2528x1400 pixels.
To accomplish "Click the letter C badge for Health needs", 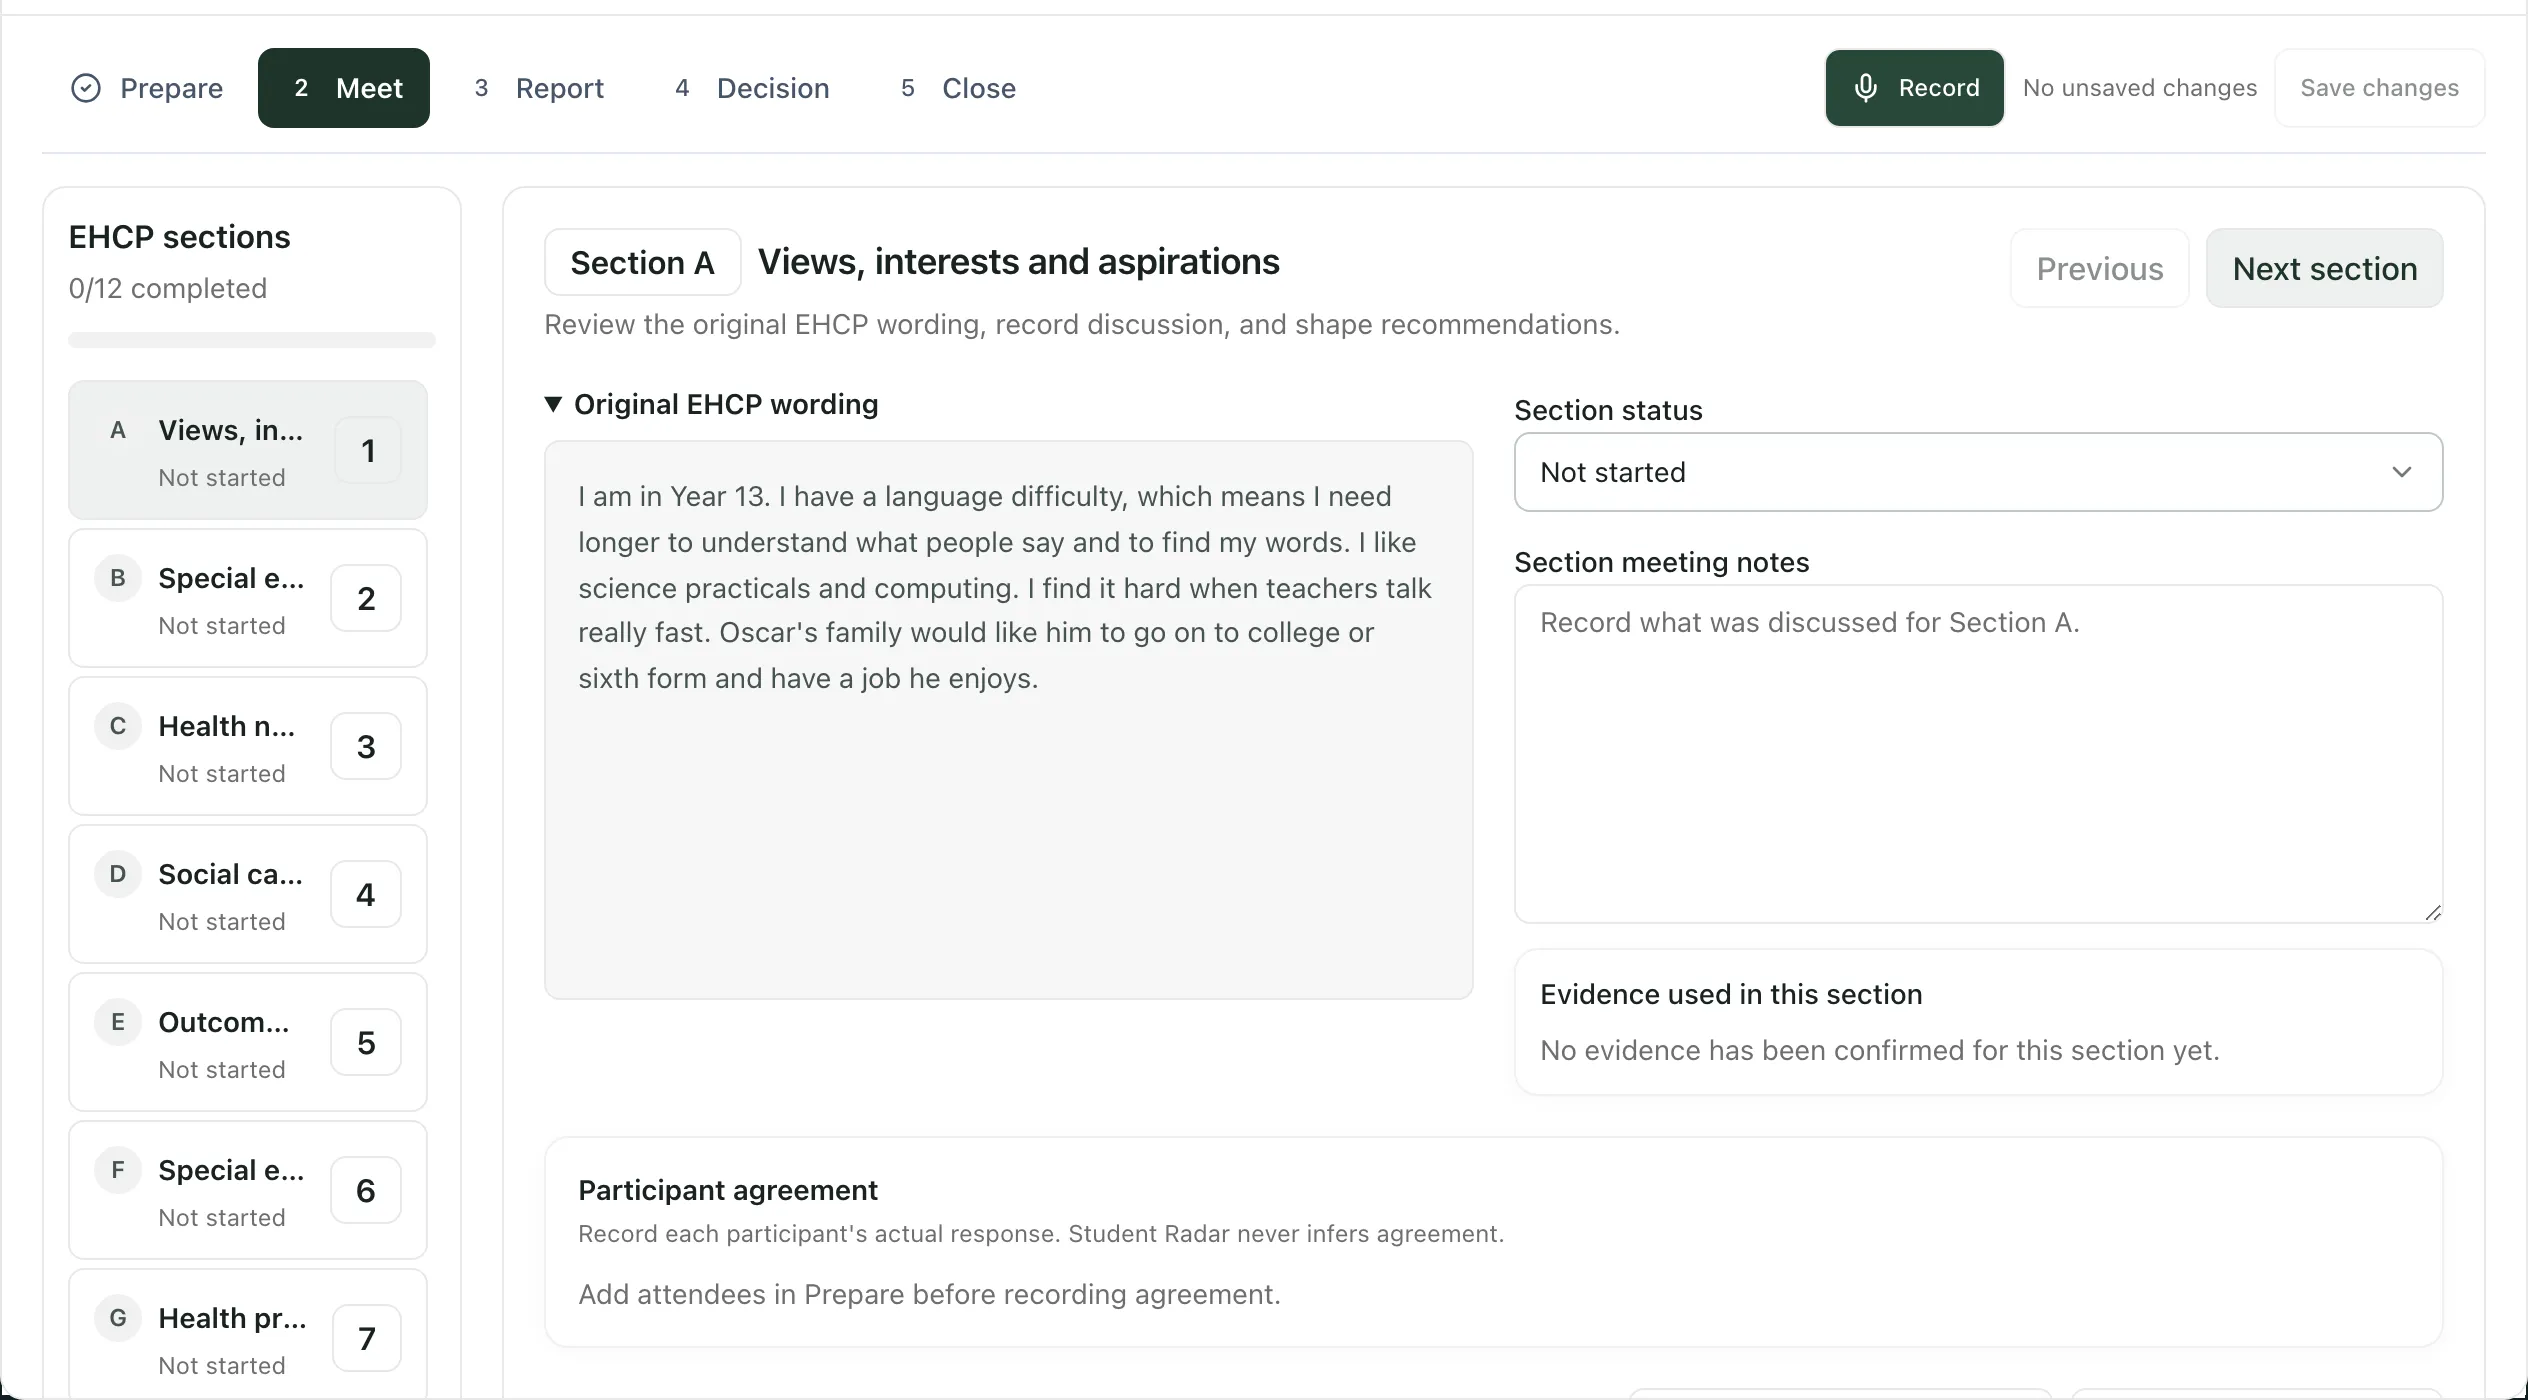I will 118,726.
